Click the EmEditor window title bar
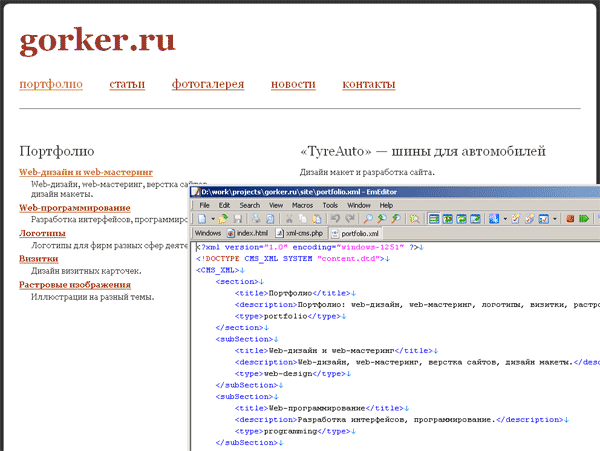Image resolution: width=600 pixels, height=451 pixels. pyautogui.click(x=395, y=192)
